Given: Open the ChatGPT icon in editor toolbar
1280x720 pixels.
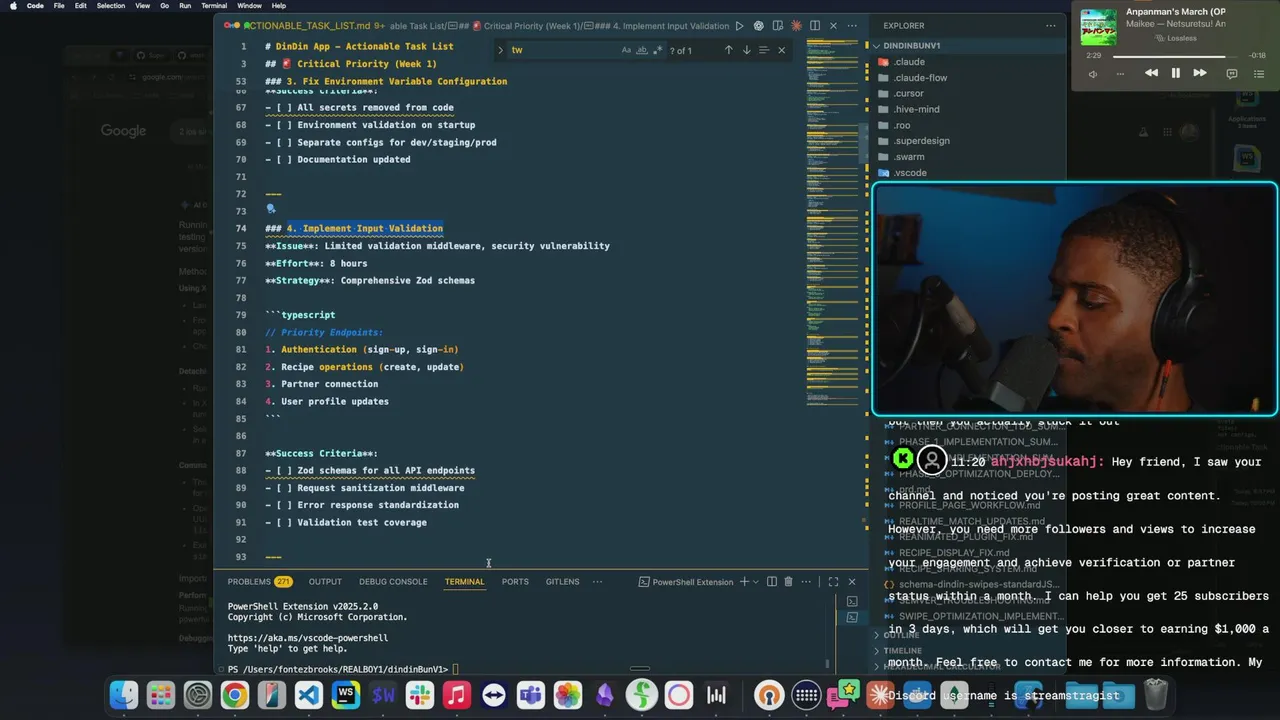Looking at the screenshot, I should pos(758,25).
